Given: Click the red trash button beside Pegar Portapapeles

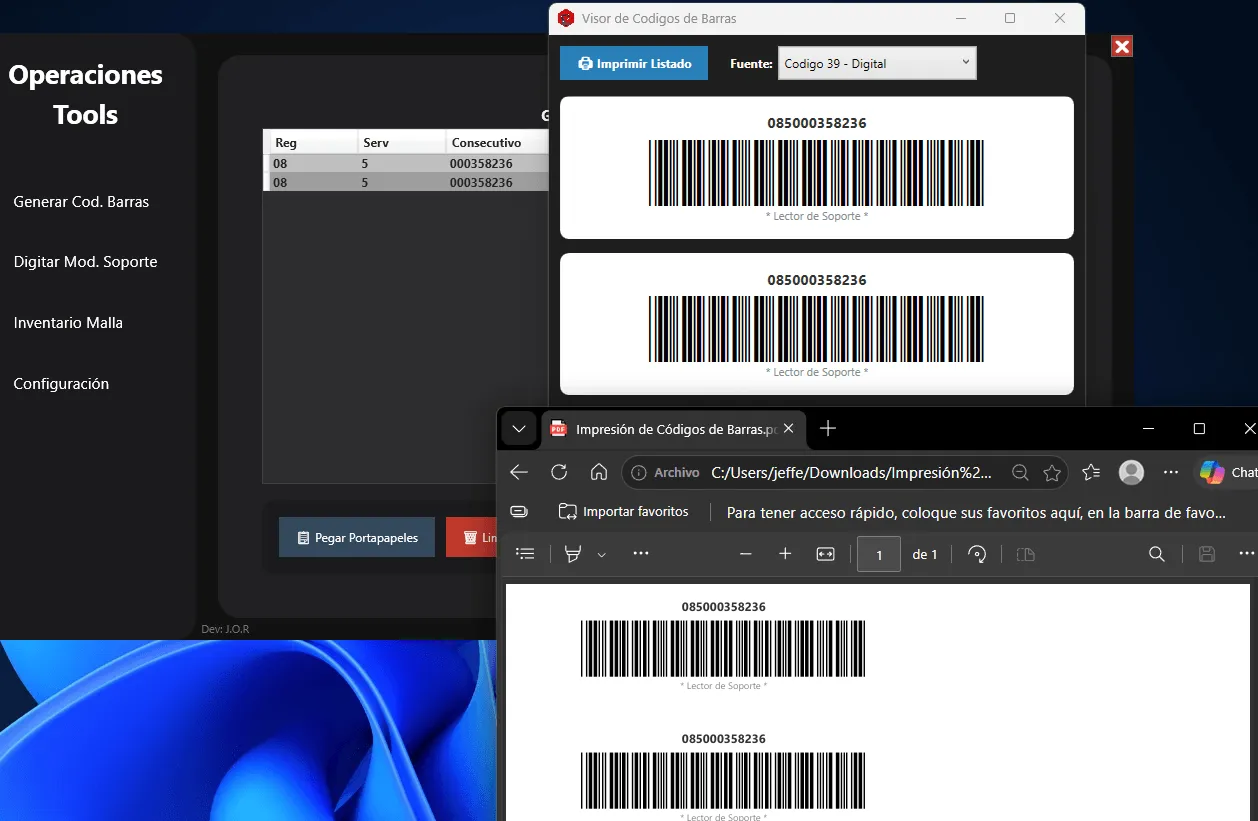Looking at the screenshot, I should [x=472, y=537].
